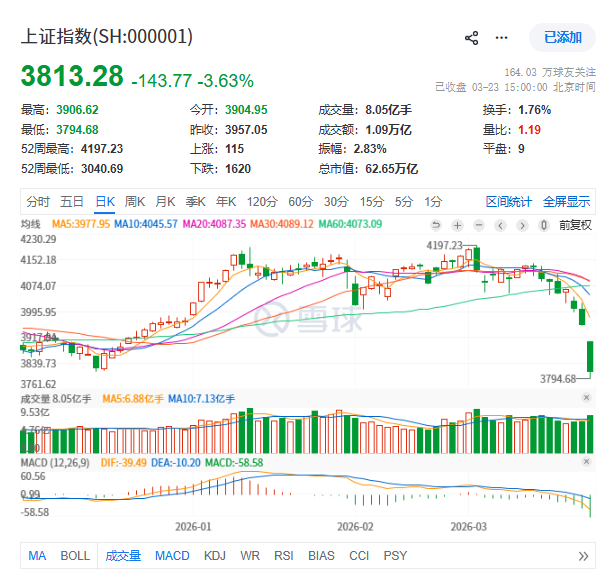Zoom in chart with plus icon

pyautogui.click(x=458, y=225)
